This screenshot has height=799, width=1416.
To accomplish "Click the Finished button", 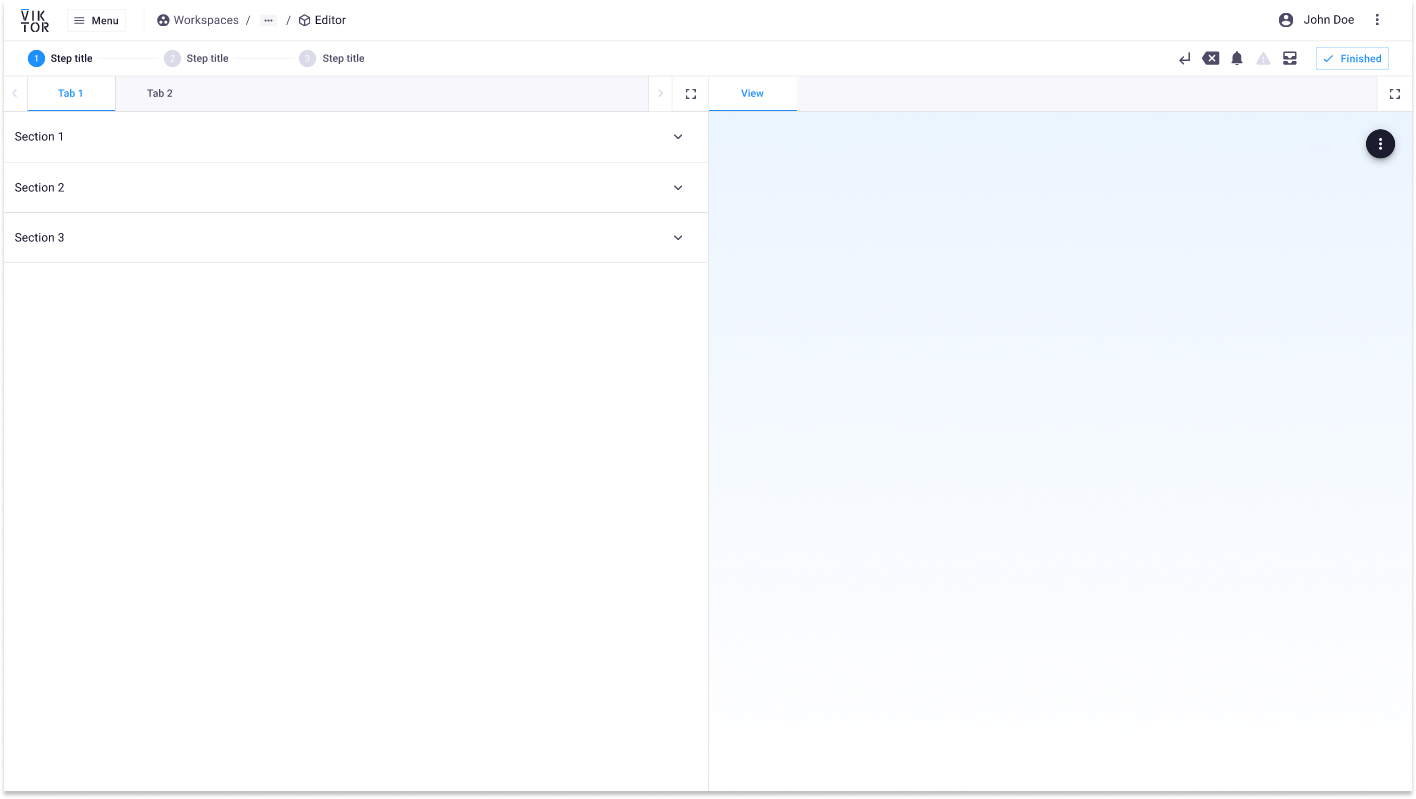I will [x=1352, y=59].
